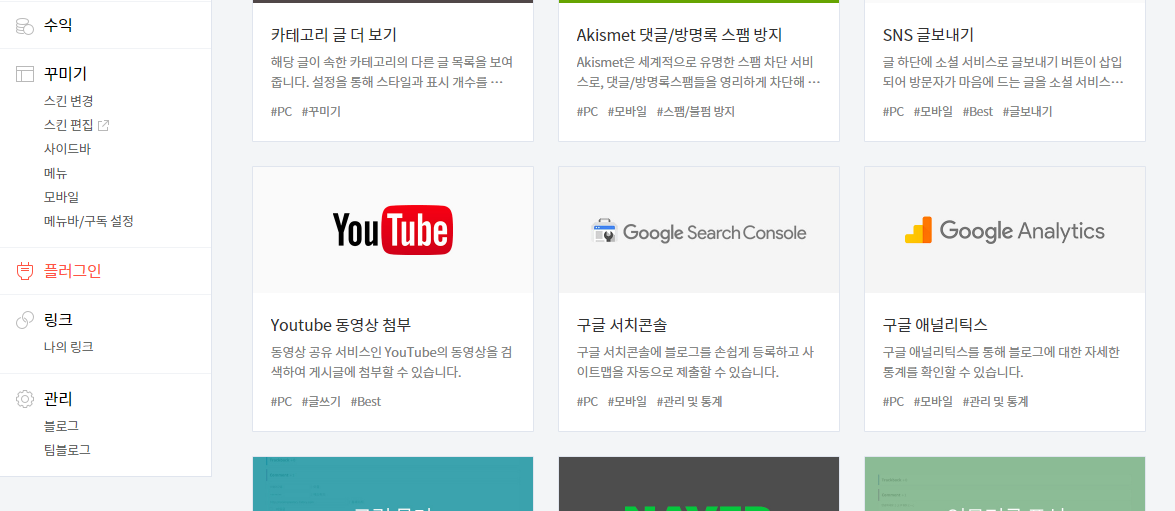This screenshot has height=511, width=1175.
Task: Click the Google Search Console logo banner
Action: [x=698, y=230]
